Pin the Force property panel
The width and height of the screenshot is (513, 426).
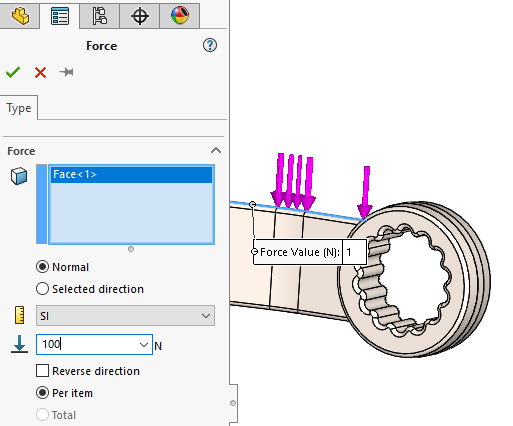click(x=66, y=72)
